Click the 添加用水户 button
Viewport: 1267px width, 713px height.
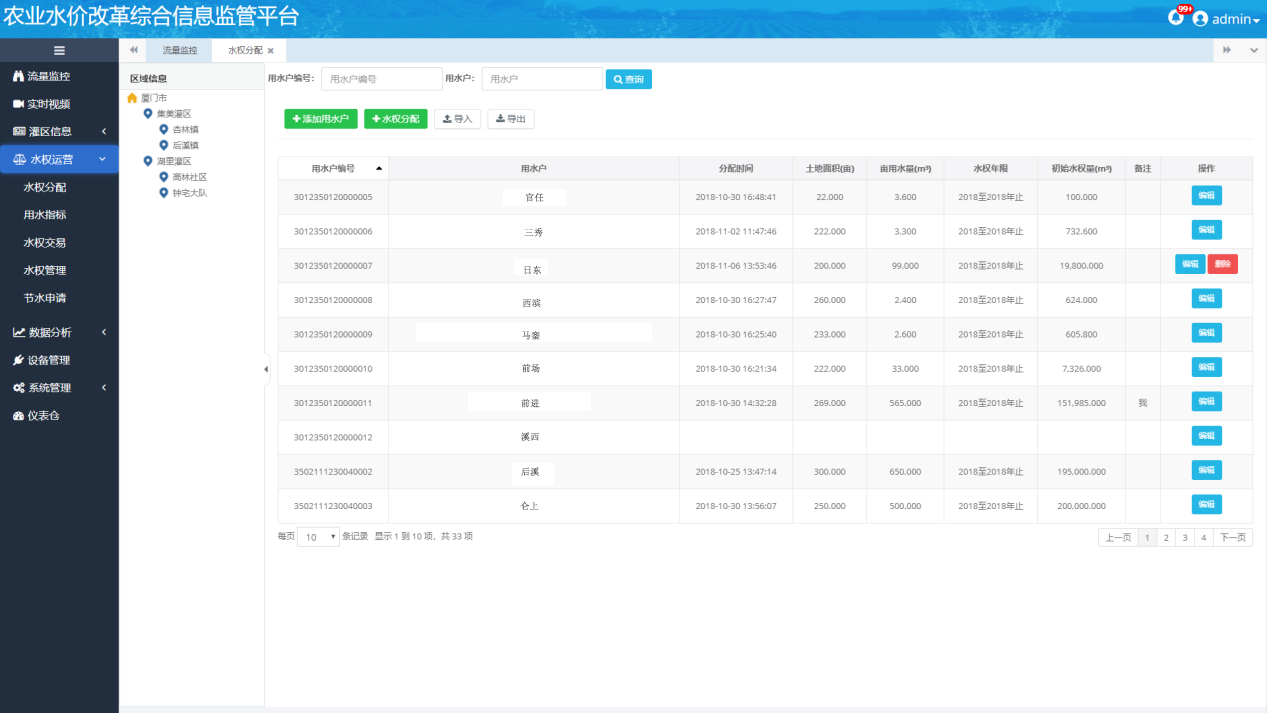click(321, 119)
